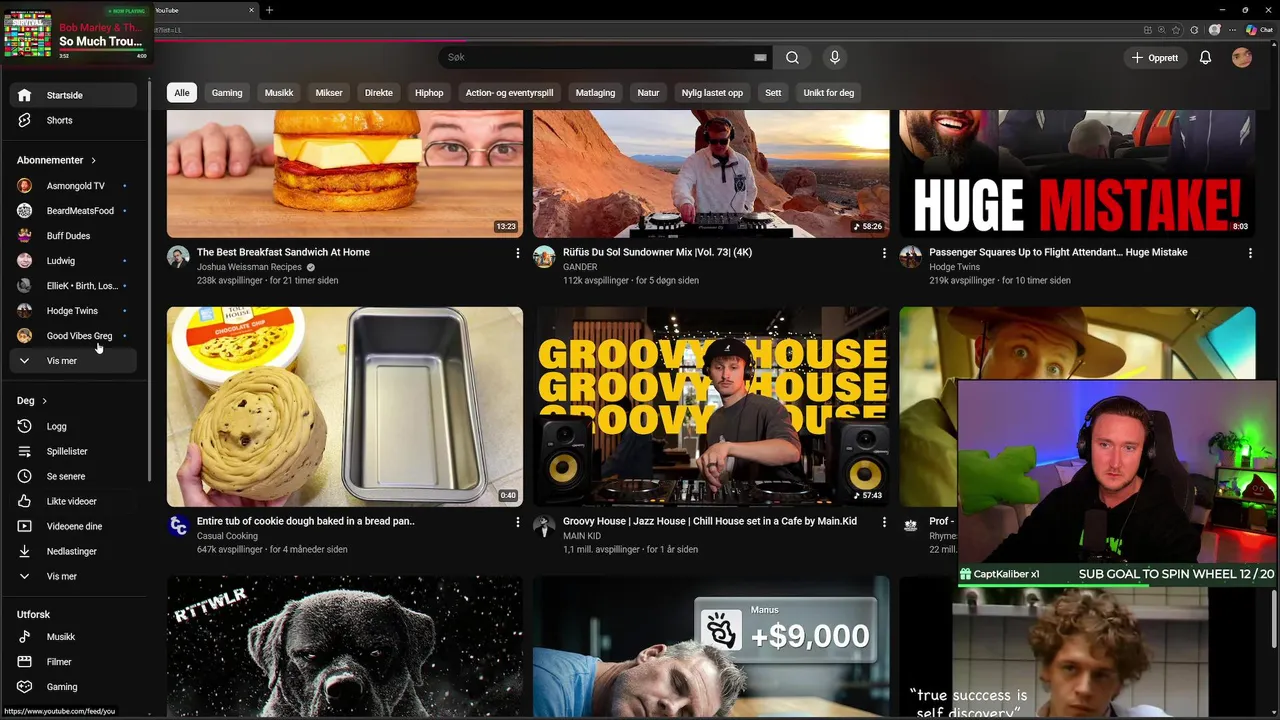The height and width of the screenshot is (720, 1280).
Task: Open Filmer icon under Utforsk
Action: pyautogui.click(x=25, y=662)
